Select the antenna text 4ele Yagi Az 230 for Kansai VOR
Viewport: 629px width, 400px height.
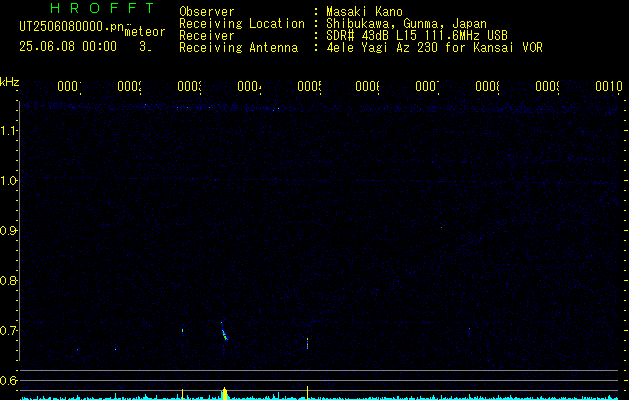pyautogui.click(x=434, y=48)
